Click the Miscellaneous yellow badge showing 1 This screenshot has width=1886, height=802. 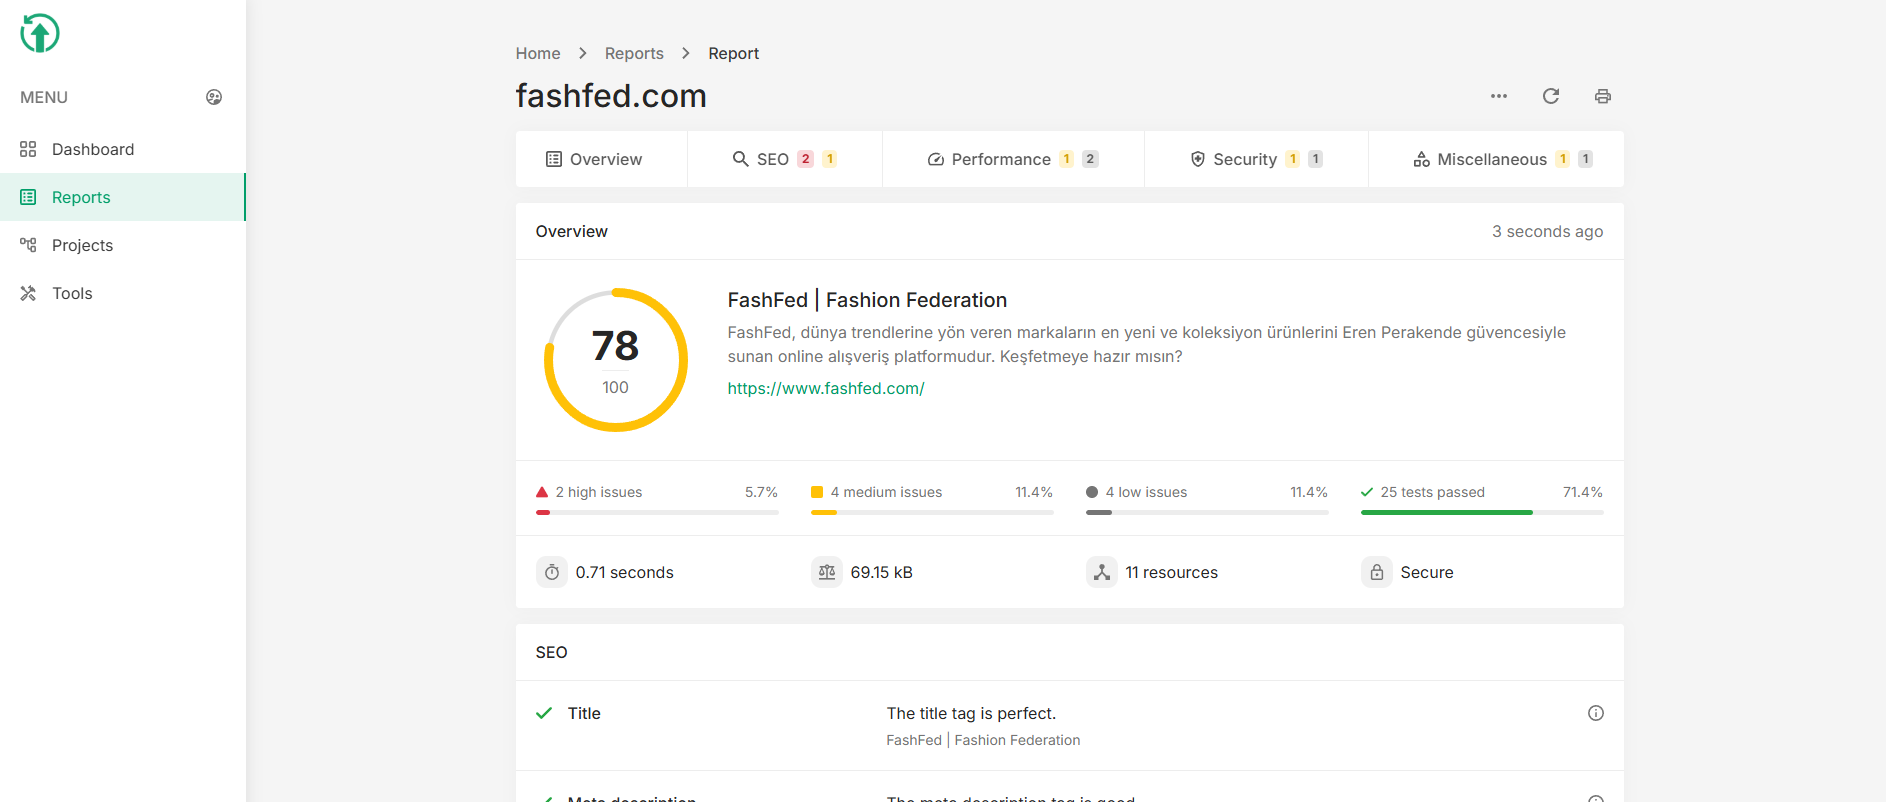(x=1562, y=159)
